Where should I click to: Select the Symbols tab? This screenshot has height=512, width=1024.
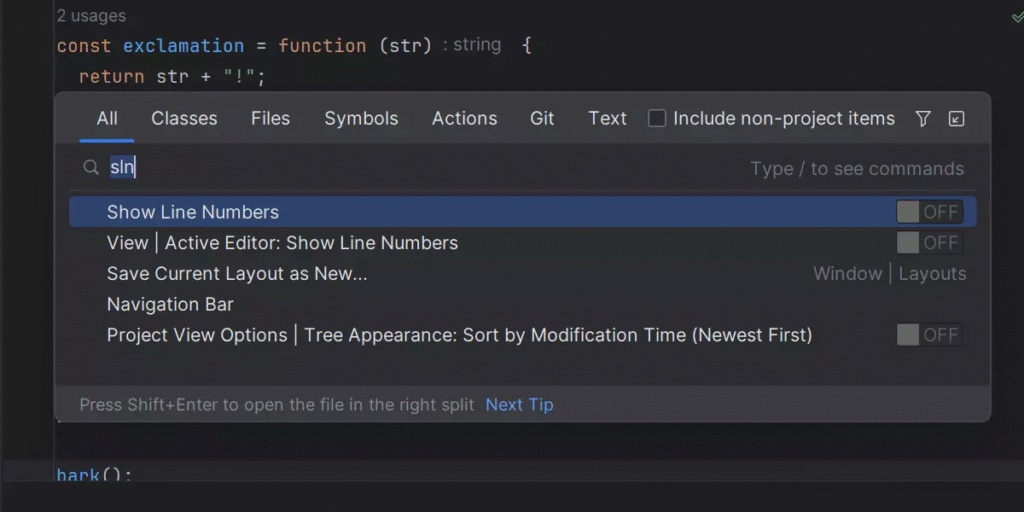361,119
